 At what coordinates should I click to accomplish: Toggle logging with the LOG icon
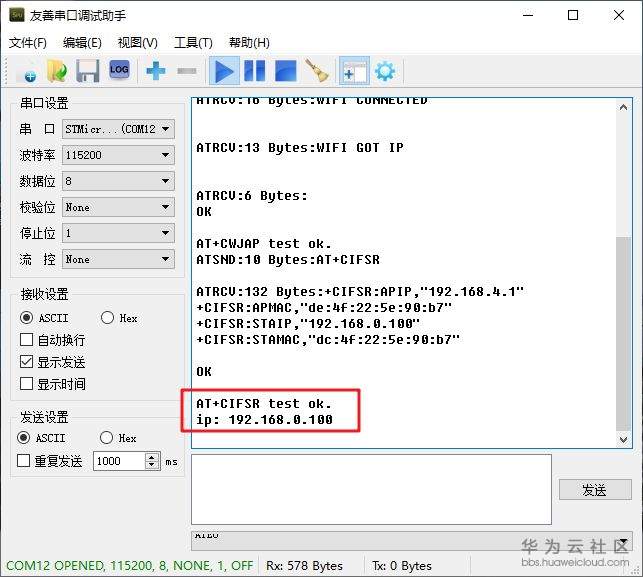coord(119,70)
